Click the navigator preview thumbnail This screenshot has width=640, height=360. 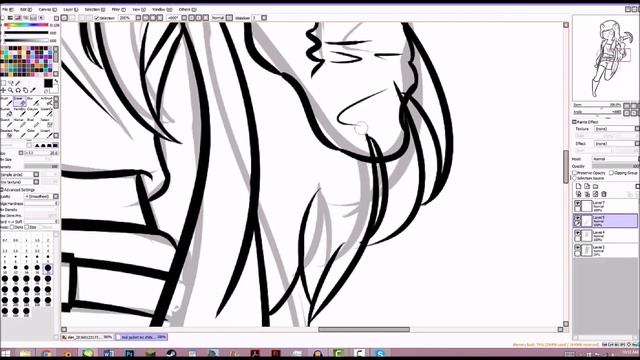click(605, 58)
